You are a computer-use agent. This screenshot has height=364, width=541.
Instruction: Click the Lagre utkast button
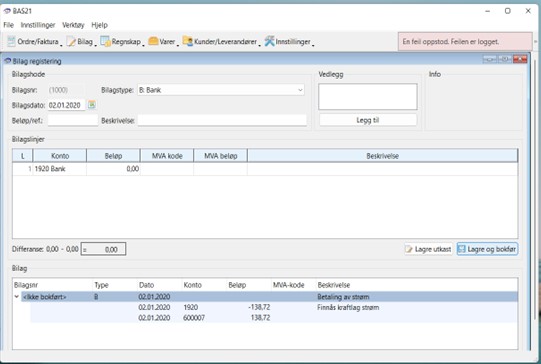pos(429,249)
